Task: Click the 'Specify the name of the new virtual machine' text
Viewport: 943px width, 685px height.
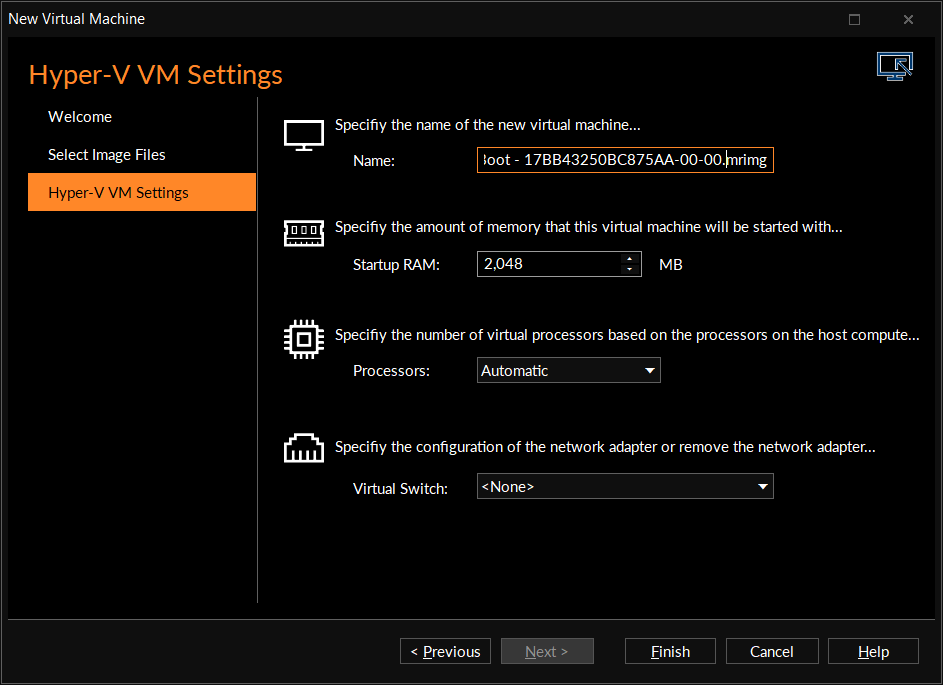Action: point(488,124)
